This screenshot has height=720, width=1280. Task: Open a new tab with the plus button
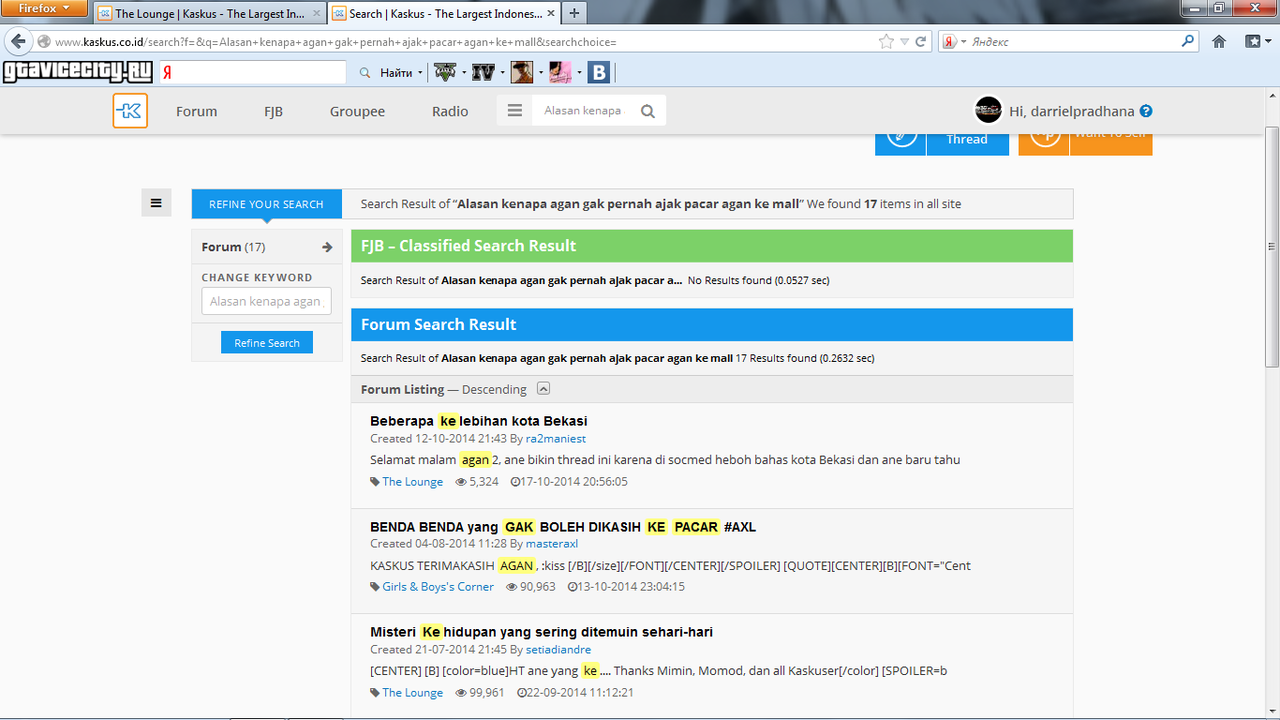point(575,13)
